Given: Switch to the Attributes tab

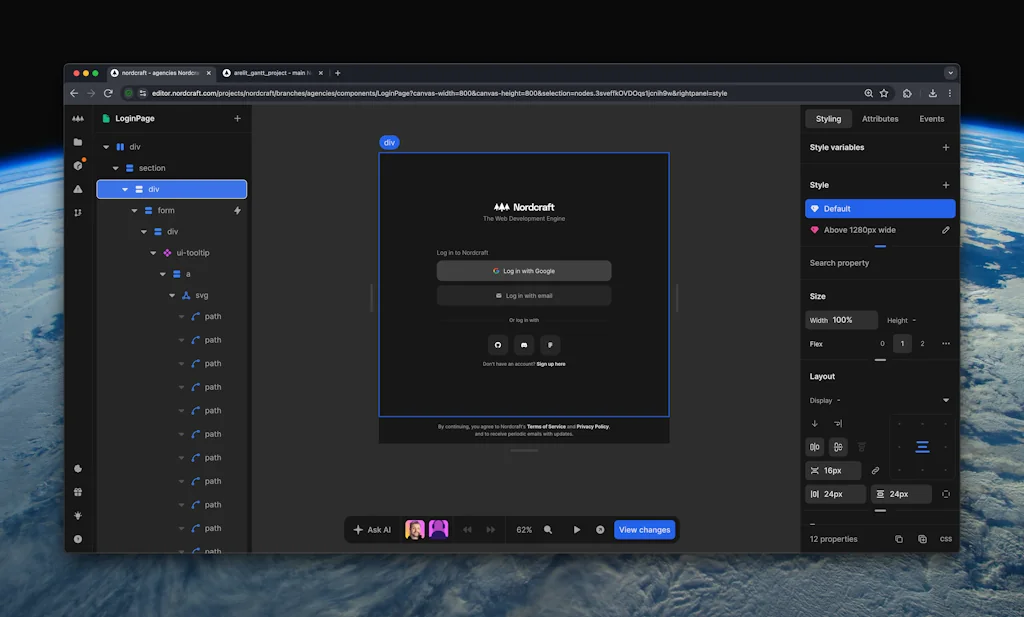Looking at the screenshot, I should 879,118.
